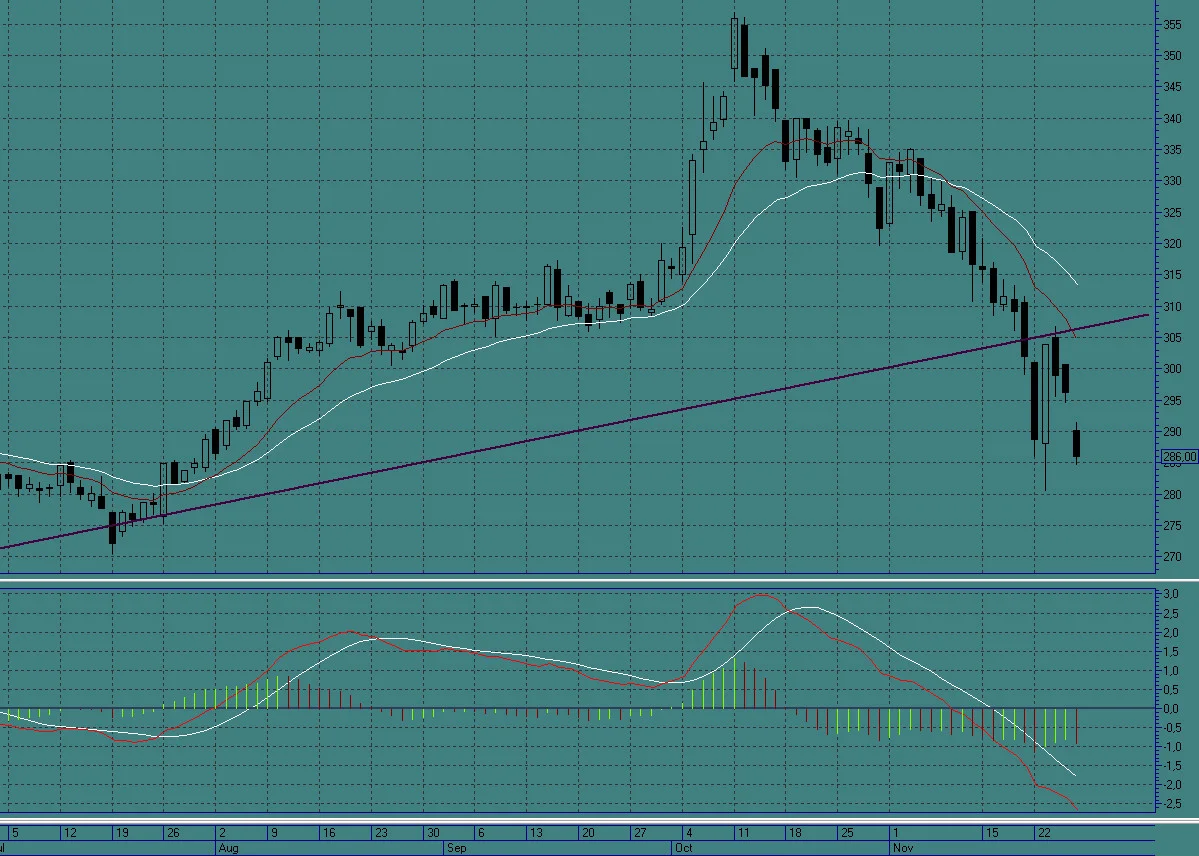Click the 270 price axis label
Image resolution: width=1199 pixels, height=856 pixels.
point(1172,557)
